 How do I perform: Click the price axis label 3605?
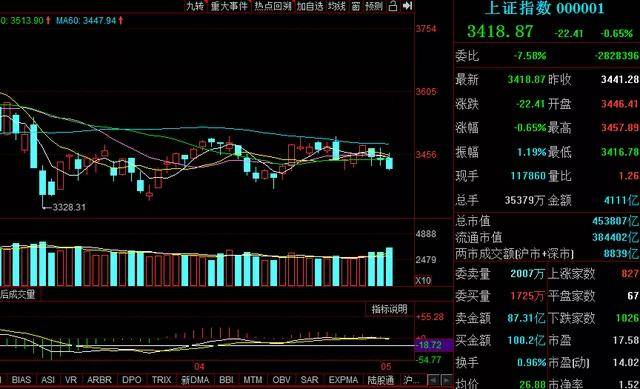click(x=426, y=91)
